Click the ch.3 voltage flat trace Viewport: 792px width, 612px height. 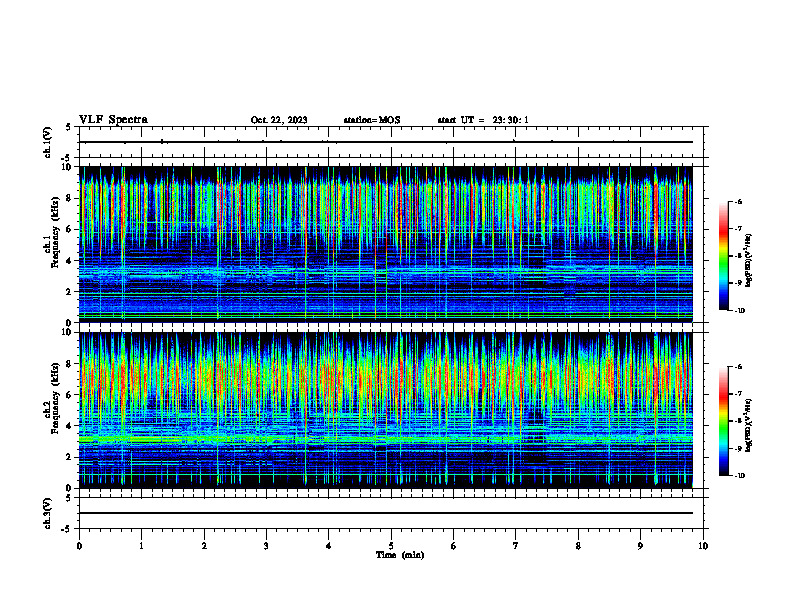click(x=385, y=513)
